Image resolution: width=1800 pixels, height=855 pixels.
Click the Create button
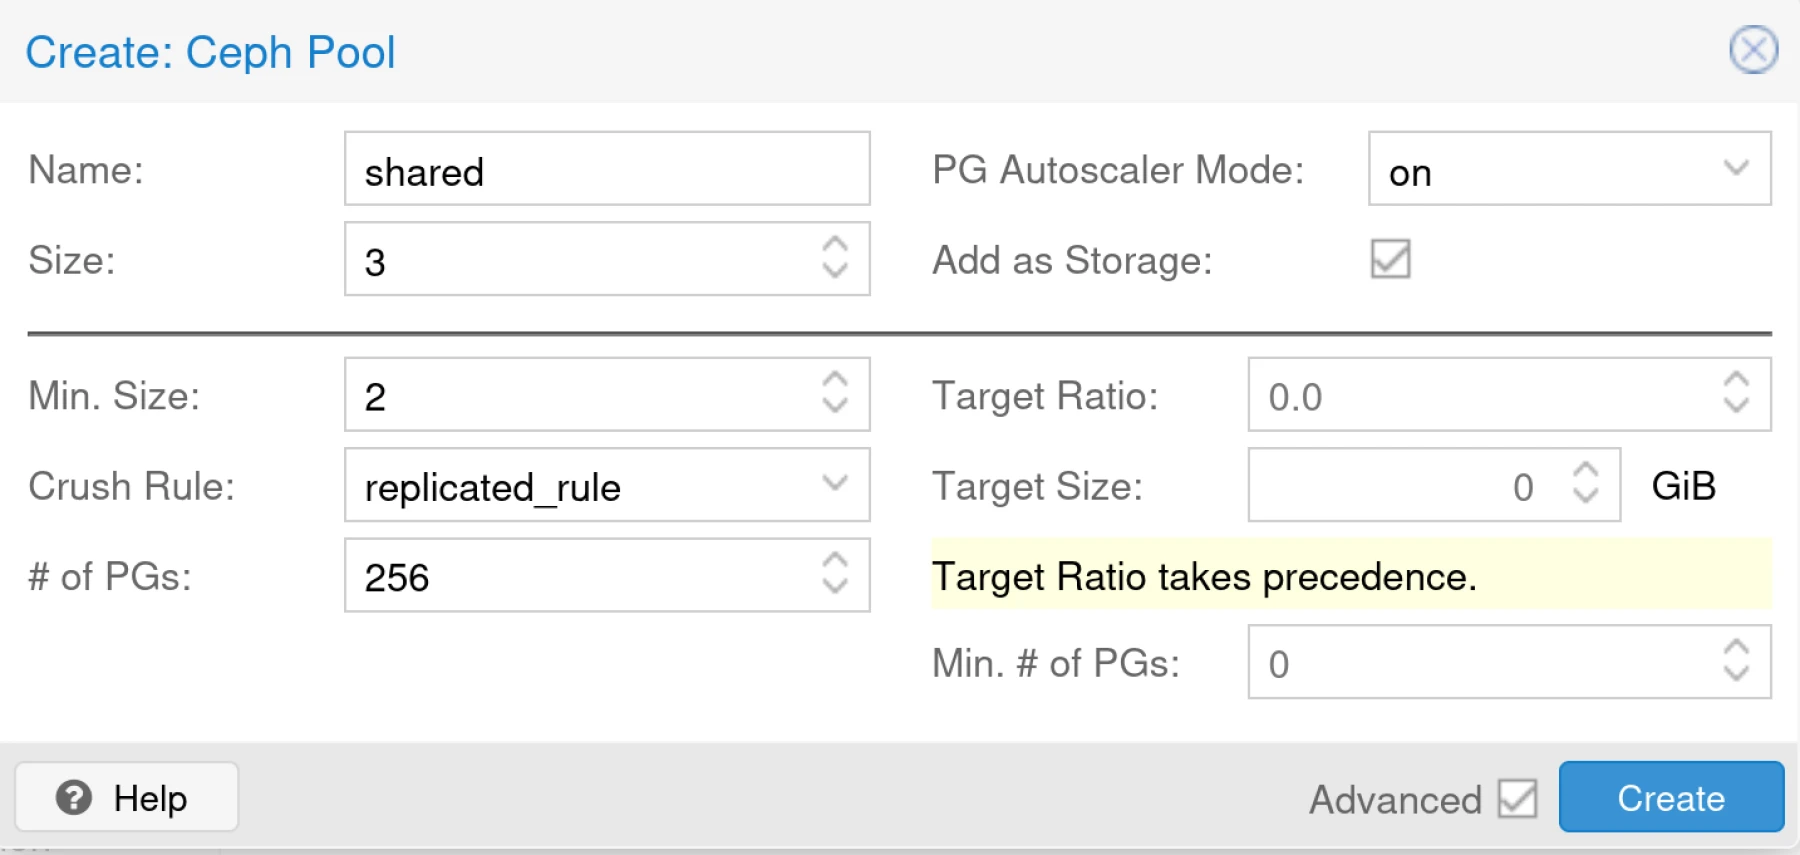click(x=1670, y=797)
